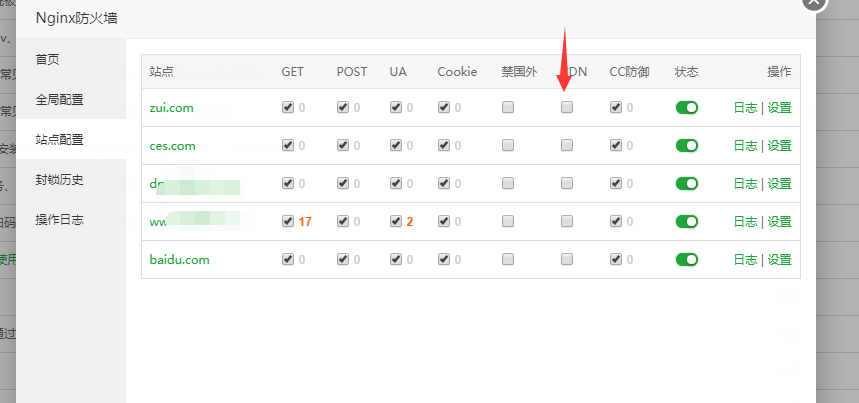Turn off status switch for ces.com
The width and height of the screenshot is (859, 403).
[686, 146]
